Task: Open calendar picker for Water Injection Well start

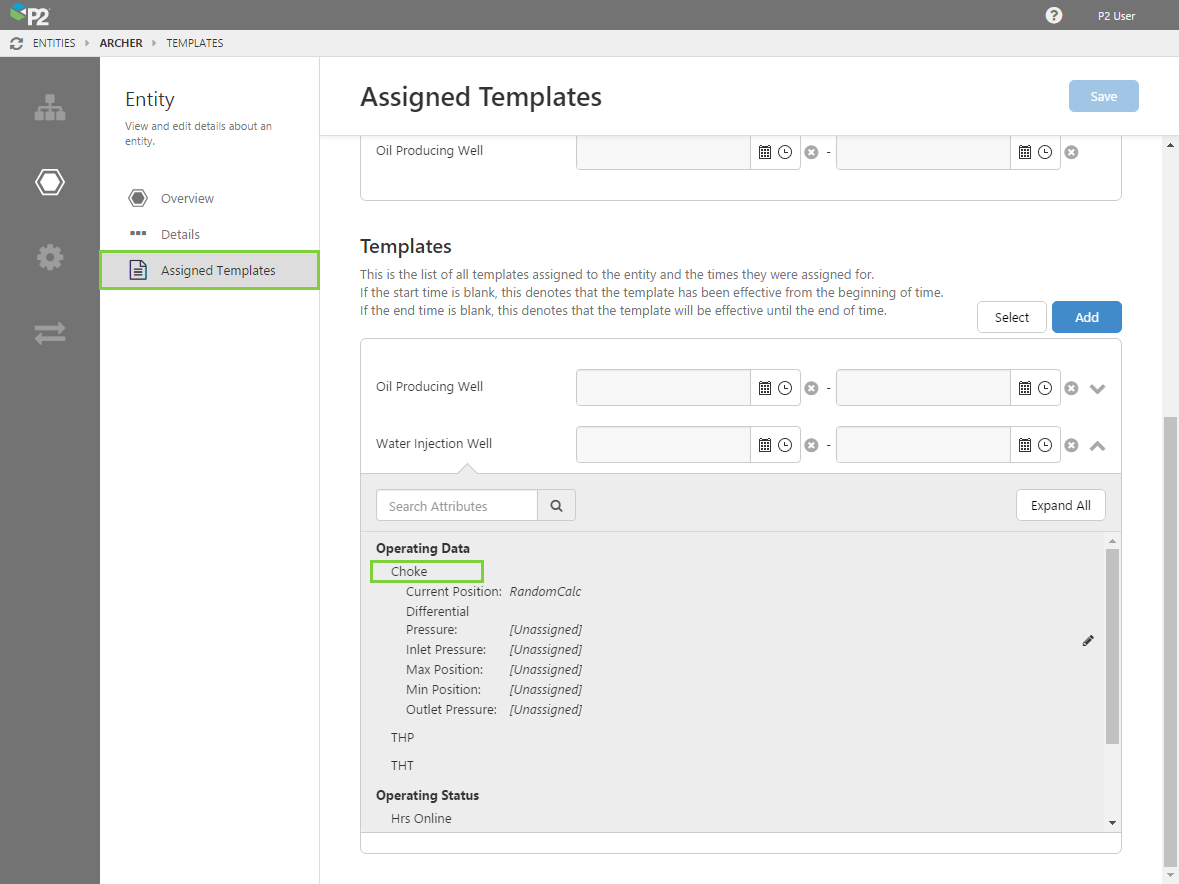Action: pyautogui.click(x=765, y=445)
